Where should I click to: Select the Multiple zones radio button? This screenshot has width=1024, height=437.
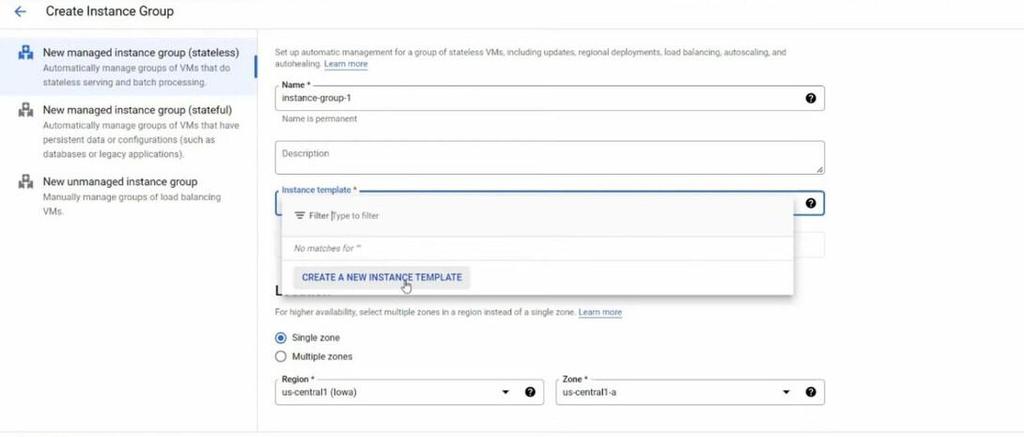[x=280, y=356]
